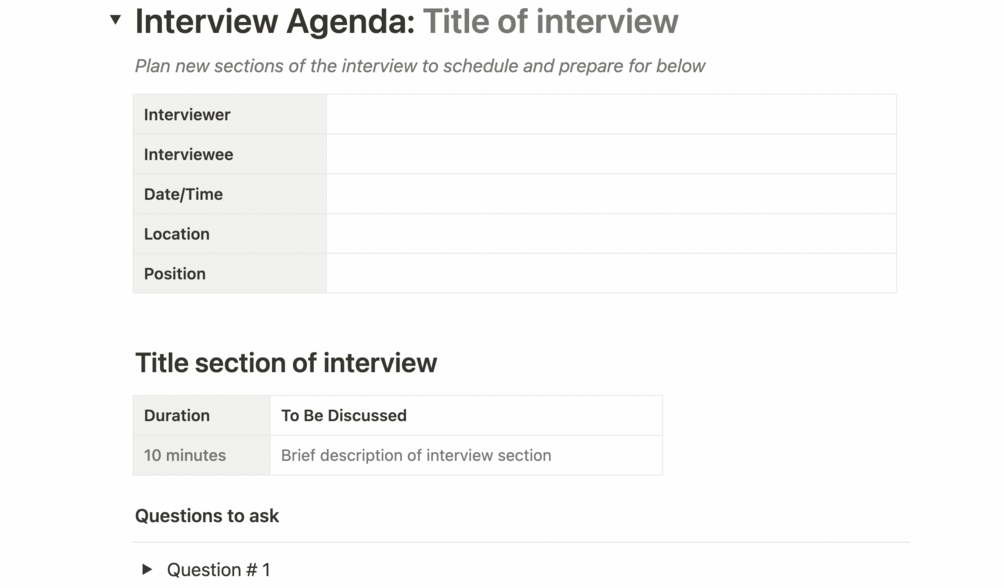This screenshot has width=1005, height=588.
Task: Click the blank cell next to Date/Time
Action: coord(610,194)
